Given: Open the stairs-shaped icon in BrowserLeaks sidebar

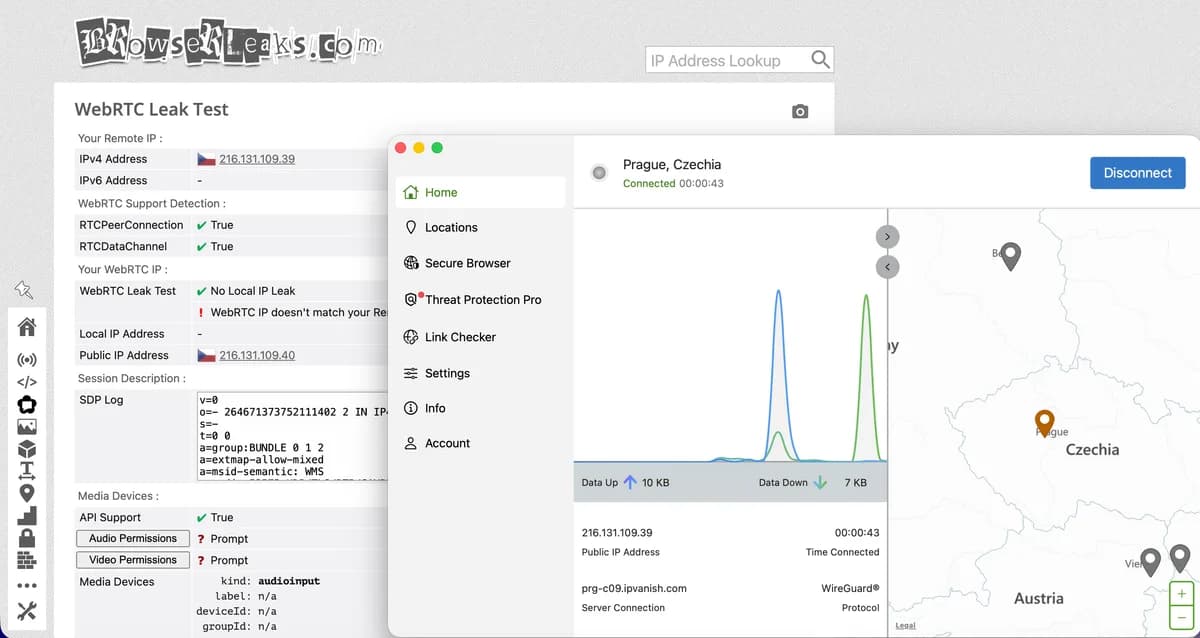Looking at the screenshot, I should (27, 515).
